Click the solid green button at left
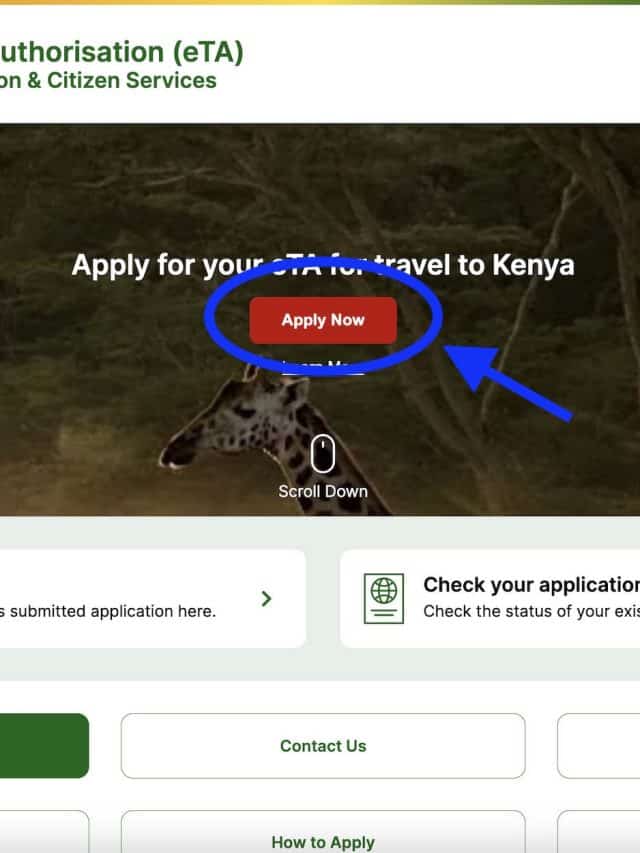 [x=44, y=746]
